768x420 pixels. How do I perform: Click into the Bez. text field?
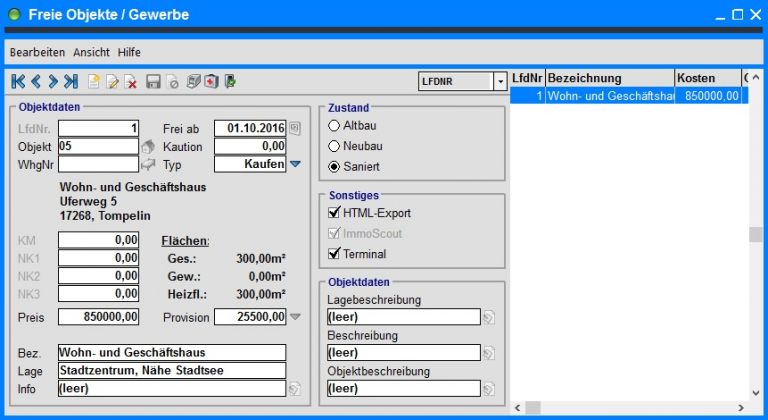pyautogui.click(x=172, y=353)
